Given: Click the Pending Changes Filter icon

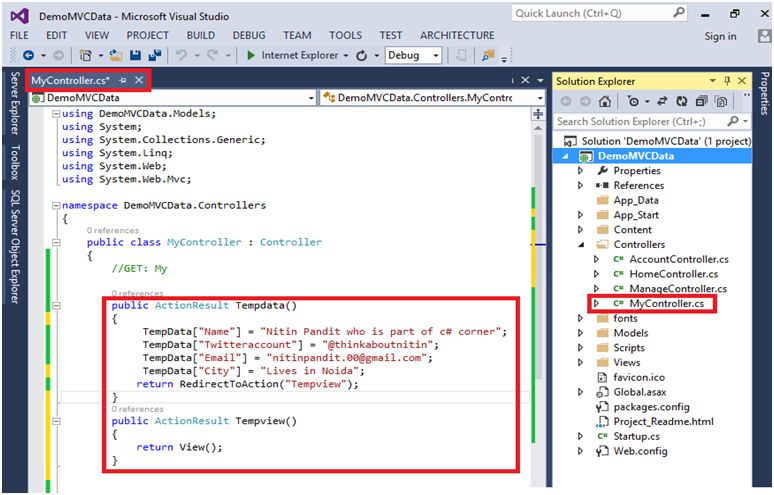Looking at the screenshot, I should click(x=633, y=101).
